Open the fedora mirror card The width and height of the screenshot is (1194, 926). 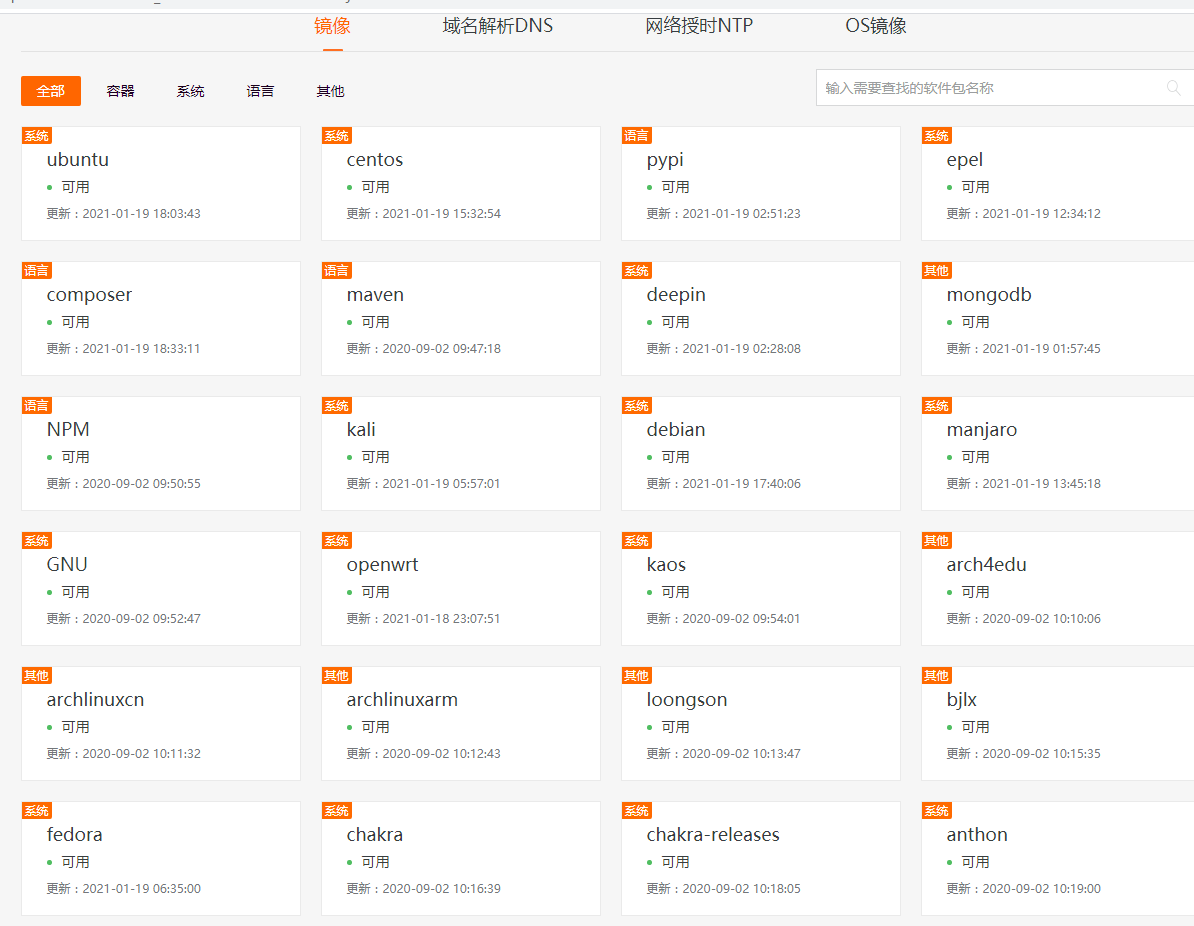pos(161,858)
